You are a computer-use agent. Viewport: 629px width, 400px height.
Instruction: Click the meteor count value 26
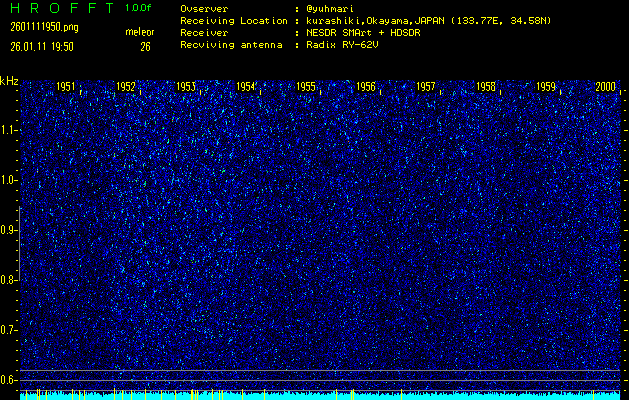click(x=145, y=46)
